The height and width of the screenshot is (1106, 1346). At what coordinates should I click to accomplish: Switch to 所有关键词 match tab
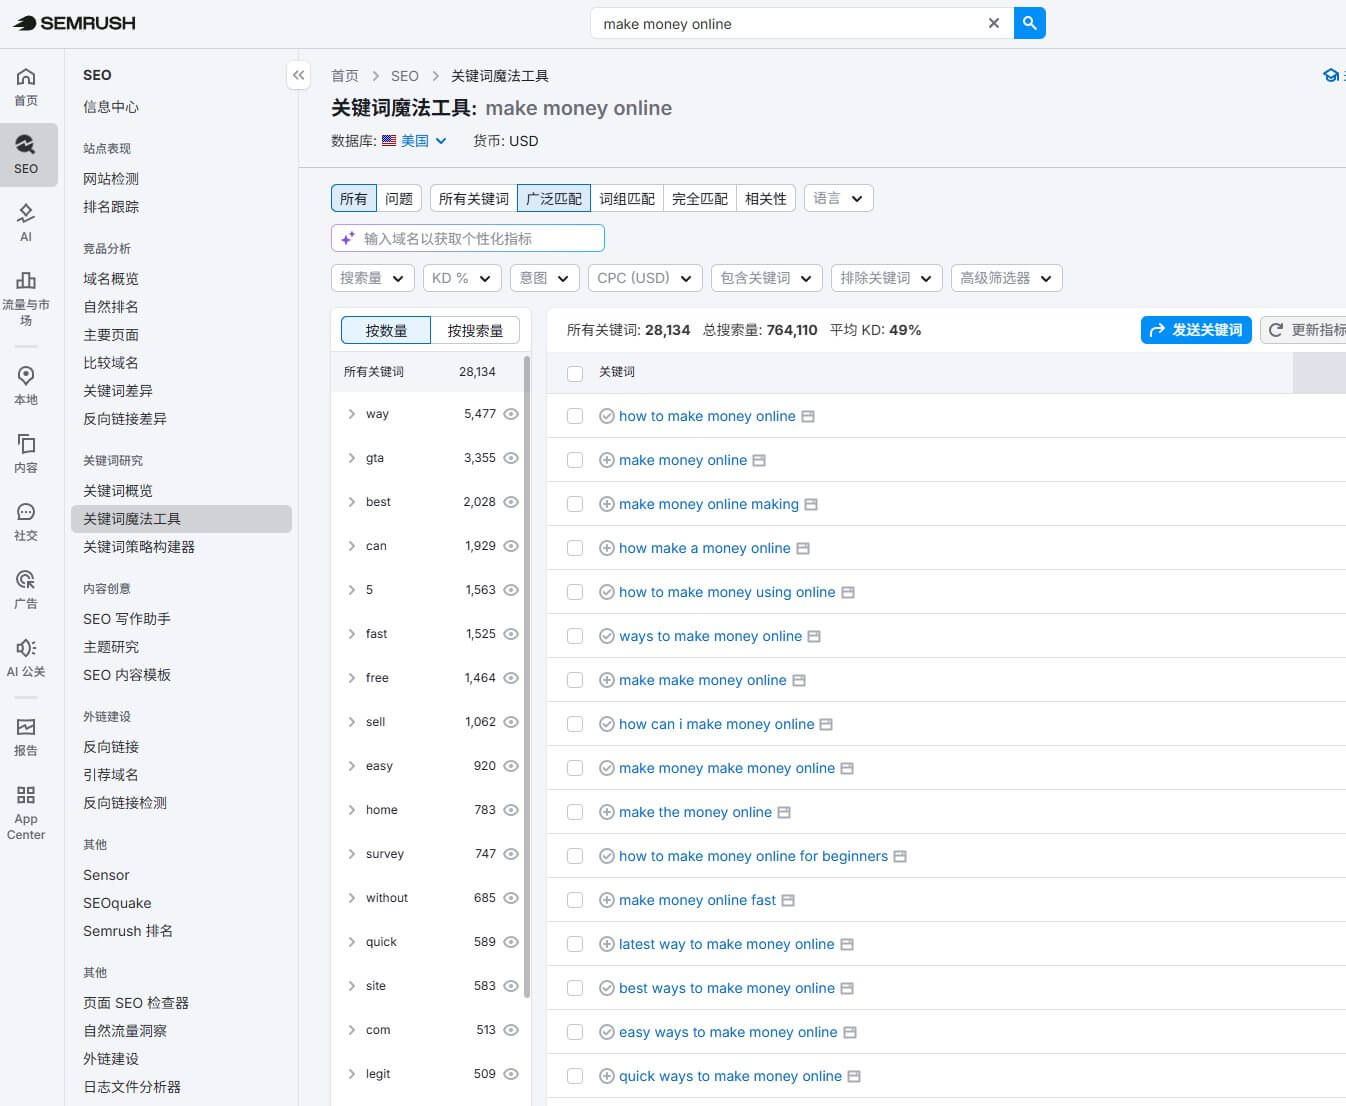(x=474, y=198)
